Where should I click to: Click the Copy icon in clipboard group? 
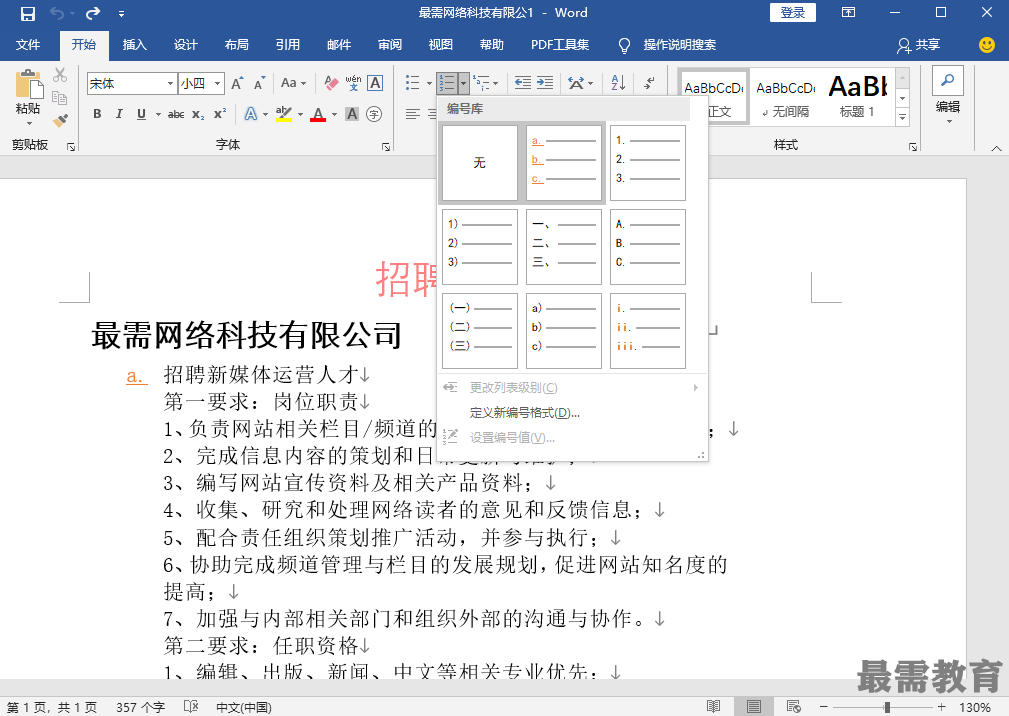pos(60,98)
